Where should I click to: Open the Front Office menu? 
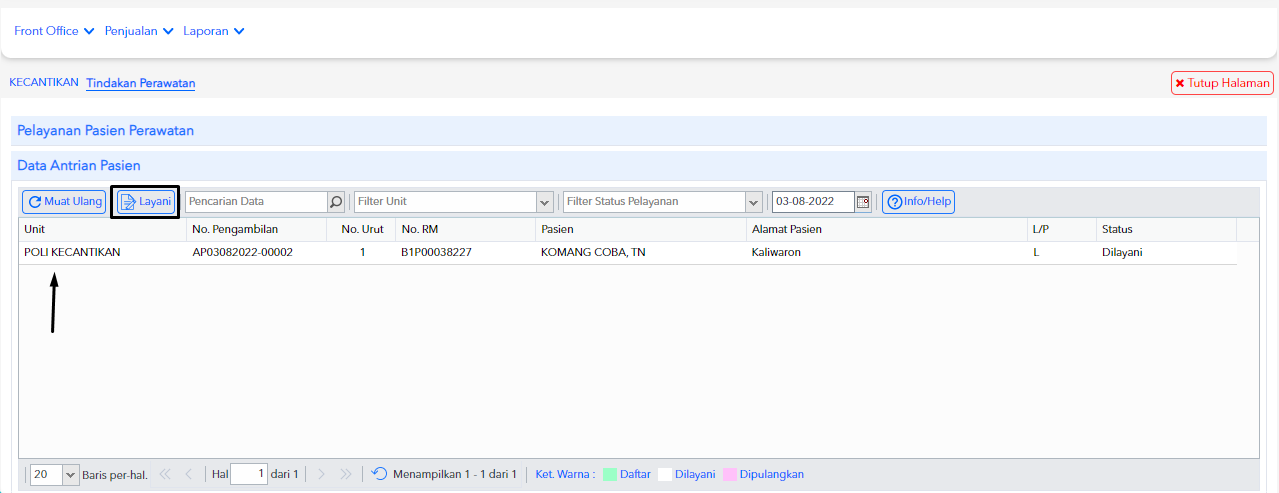click(54, 31)
